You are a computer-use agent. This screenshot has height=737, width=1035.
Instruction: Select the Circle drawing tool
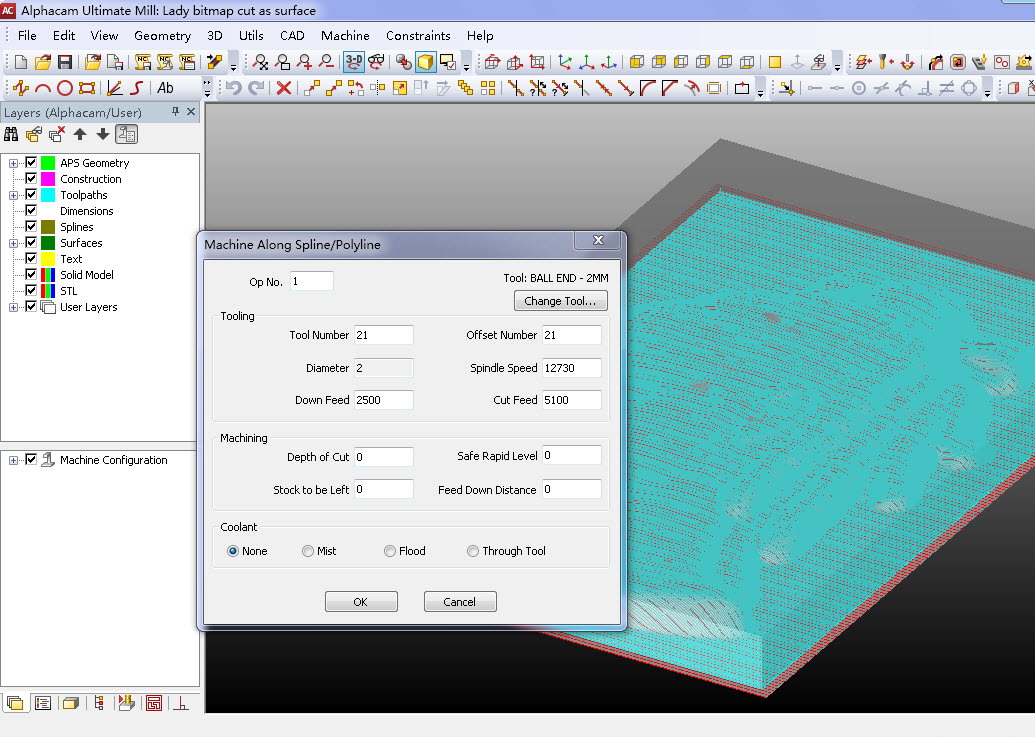[65, 88]
